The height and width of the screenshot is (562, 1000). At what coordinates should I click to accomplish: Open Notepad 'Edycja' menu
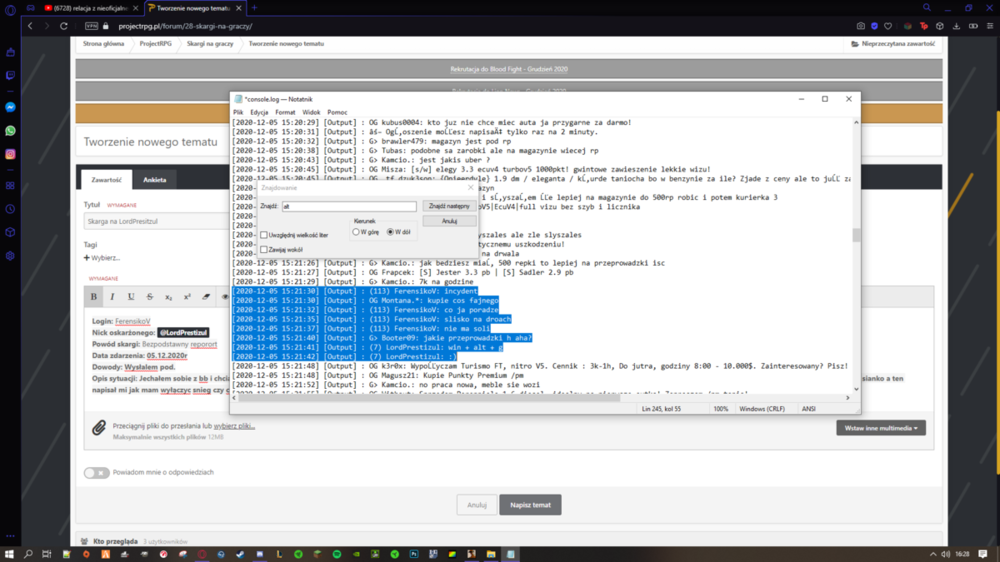259,112
